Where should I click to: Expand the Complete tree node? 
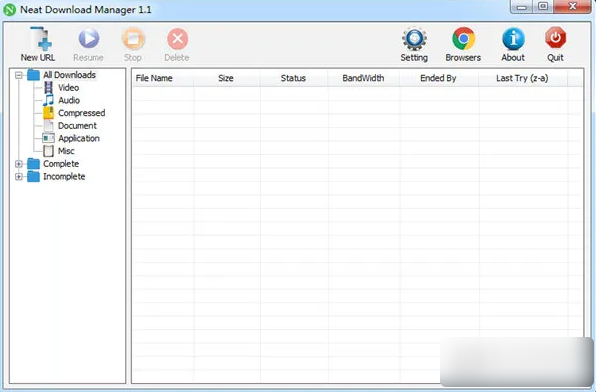click(x=19, y=164)
